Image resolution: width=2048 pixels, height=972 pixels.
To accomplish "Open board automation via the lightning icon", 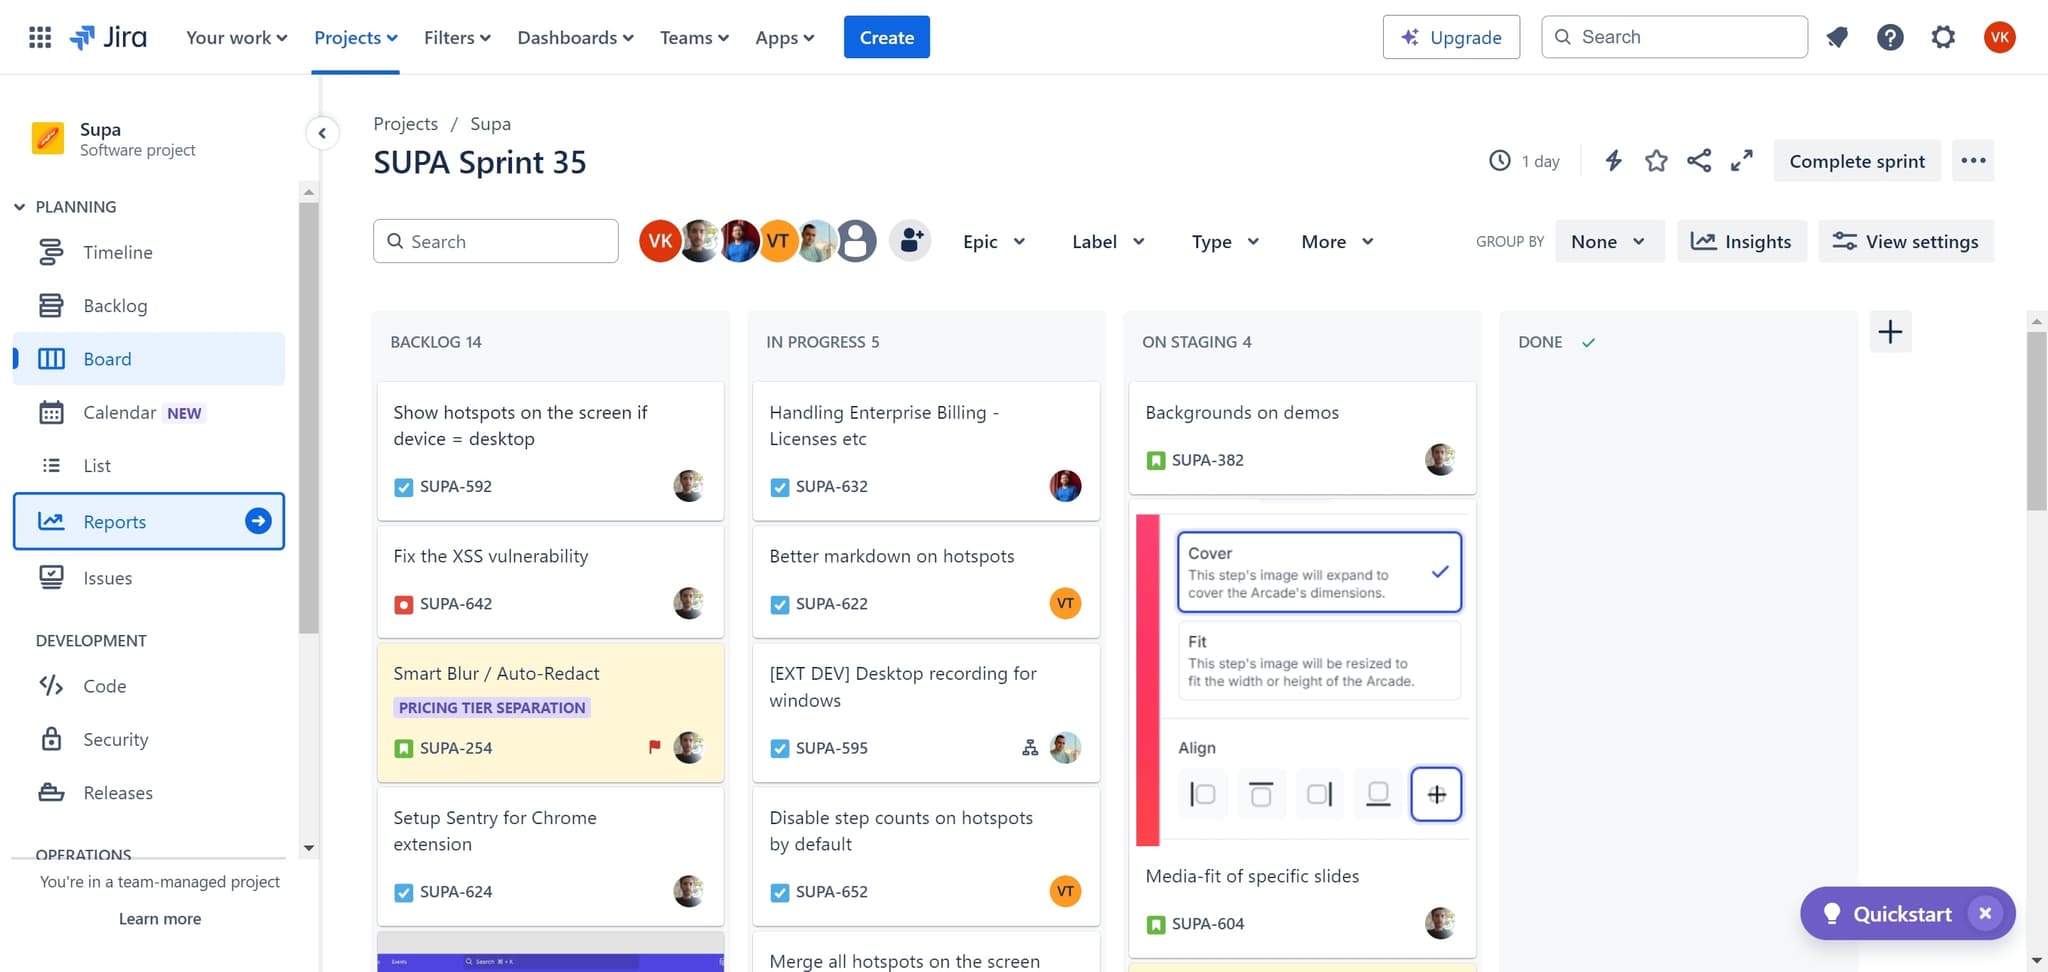I will coord(1613,160).
